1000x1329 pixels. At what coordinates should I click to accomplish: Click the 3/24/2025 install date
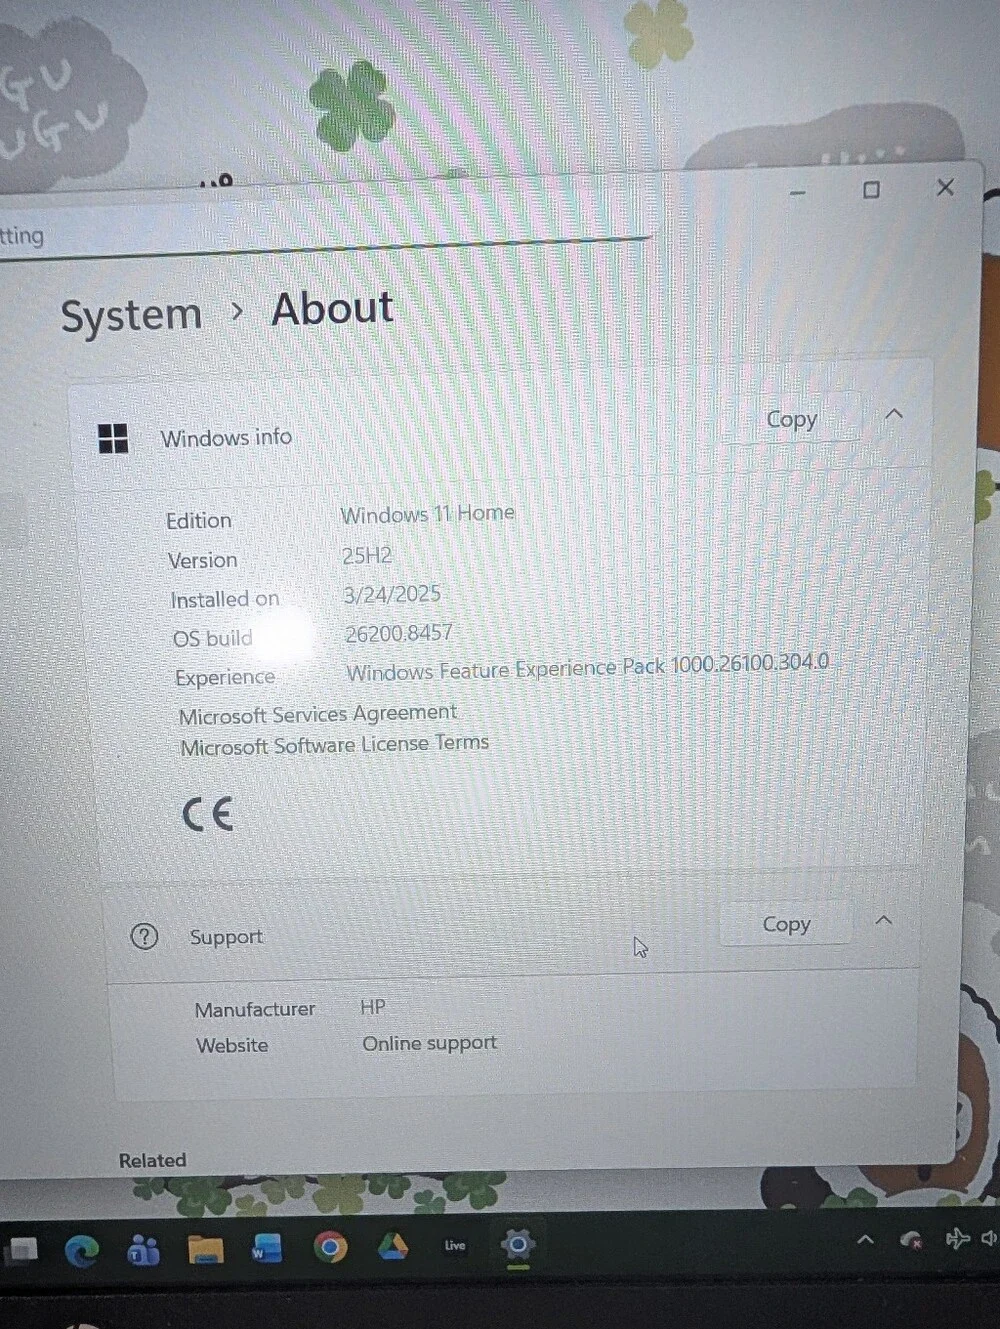[392, 594]
